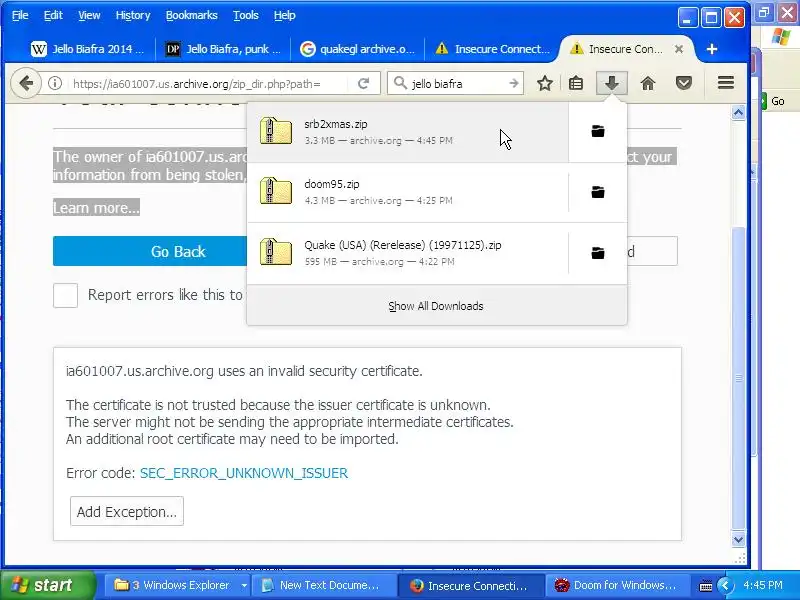Open the Tools menu
This screenshot has width=800, height=600.
[245, 15]
